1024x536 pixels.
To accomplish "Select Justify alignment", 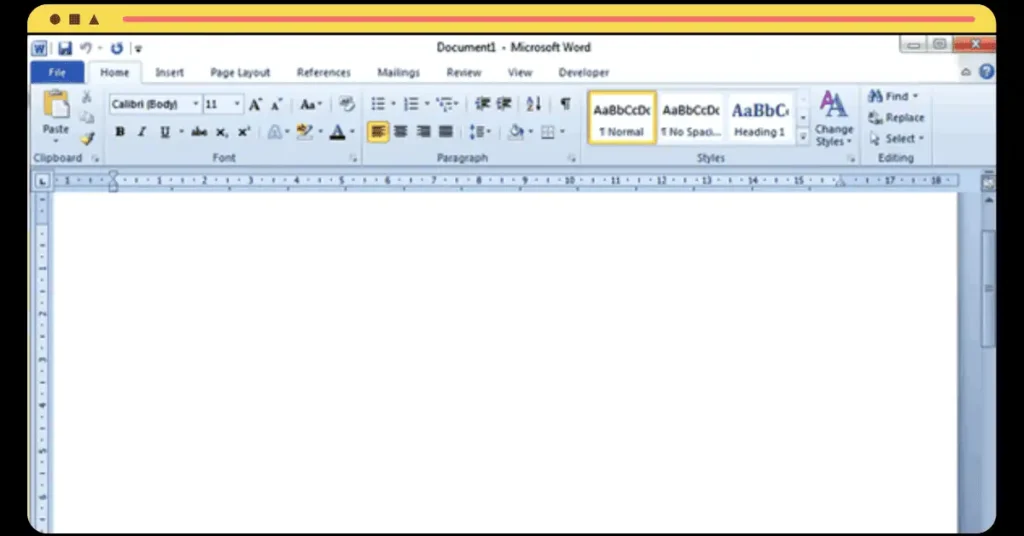I will (x=445, y=132).
